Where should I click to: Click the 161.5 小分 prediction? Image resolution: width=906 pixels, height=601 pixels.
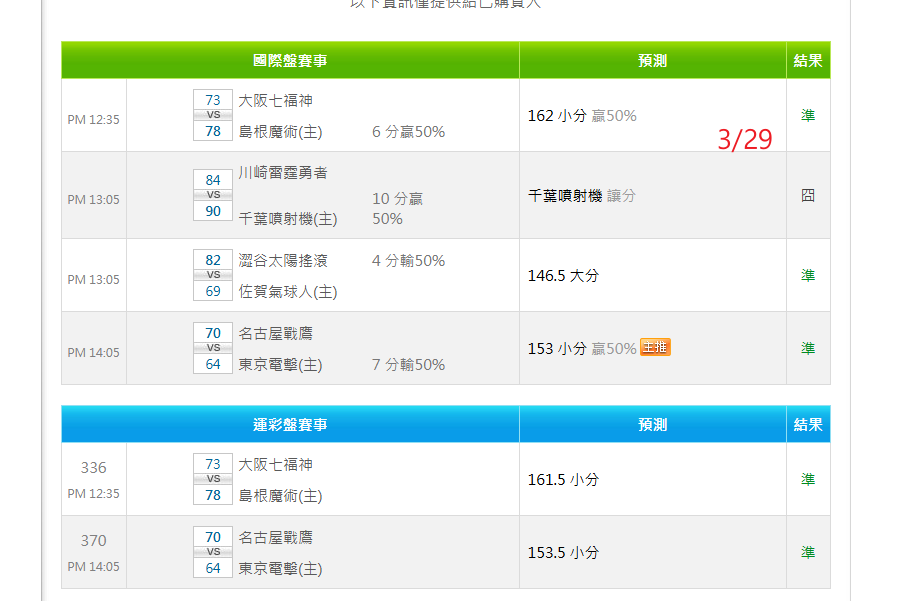pyautogui.click(x=563, y=480)
